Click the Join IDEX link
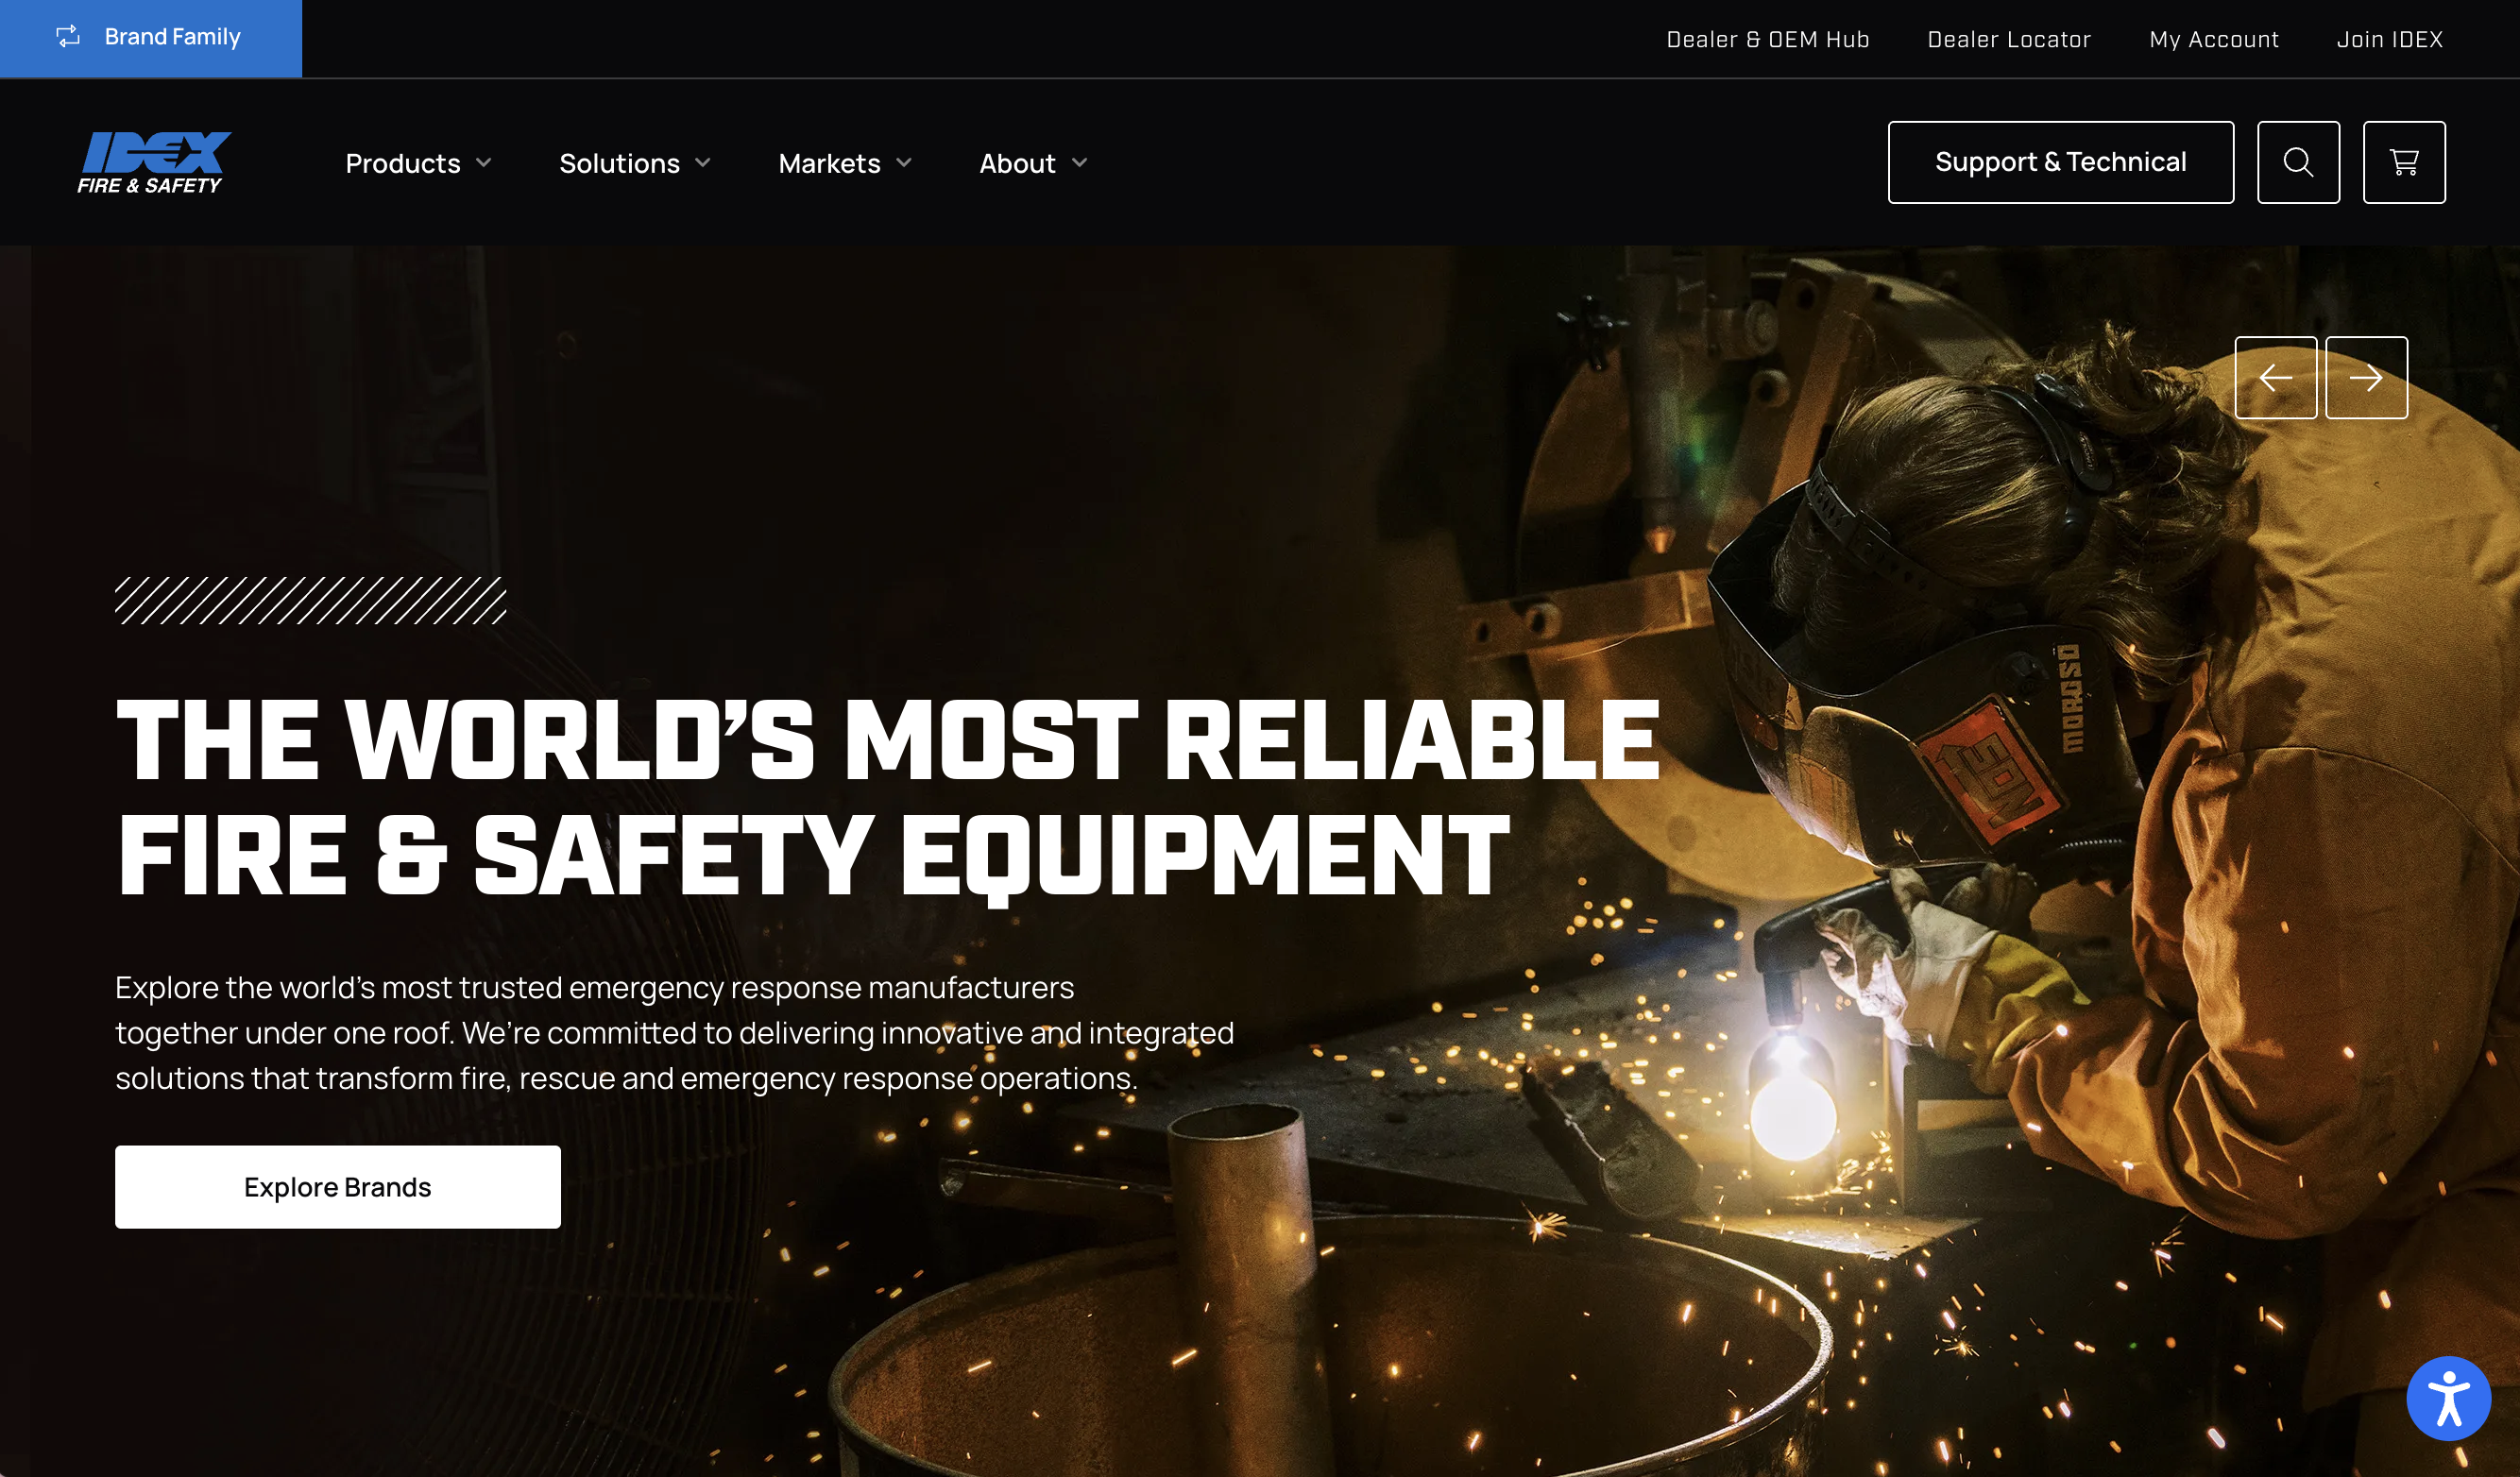Screen dimensions: 2520x1477 [x=2389, y=39]
